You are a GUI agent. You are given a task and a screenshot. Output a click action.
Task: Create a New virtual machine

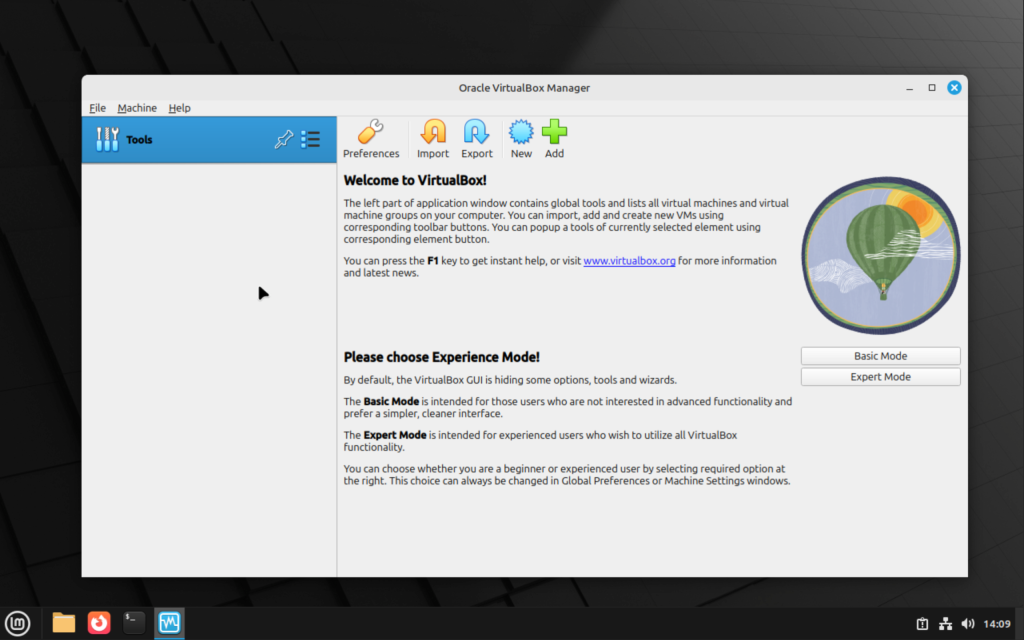pyautogui.click(x=520, y=138)
